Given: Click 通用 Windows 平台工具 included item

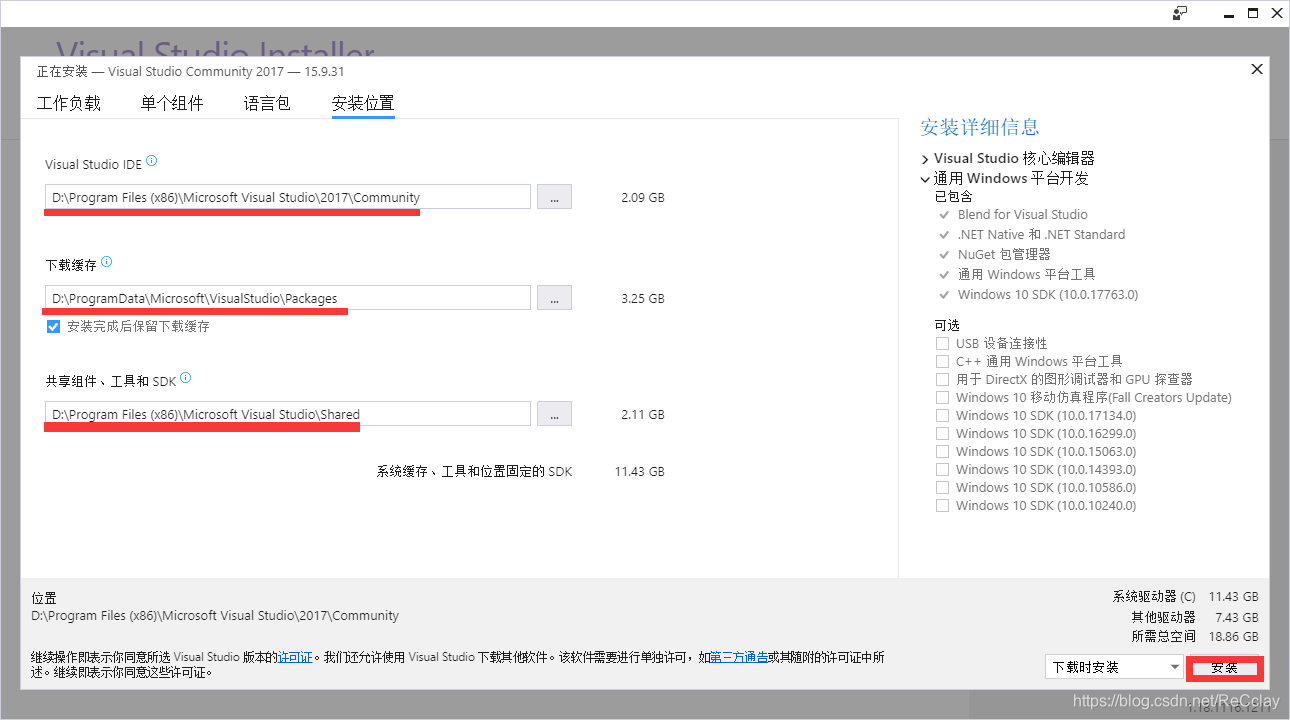Looking at the screenshot, I should tap(1027, 274).
